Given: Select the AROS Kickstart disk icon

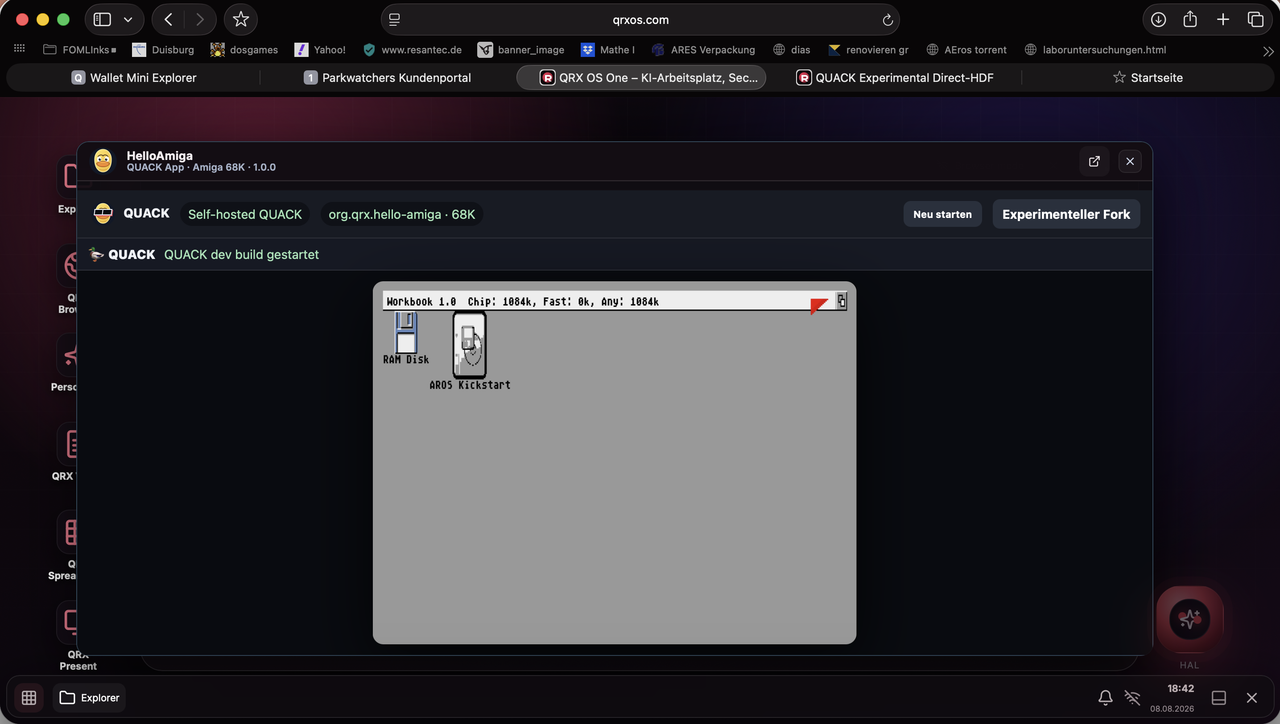Looking at the screenshot, I should pyautogui.click(x=470, y=351).
